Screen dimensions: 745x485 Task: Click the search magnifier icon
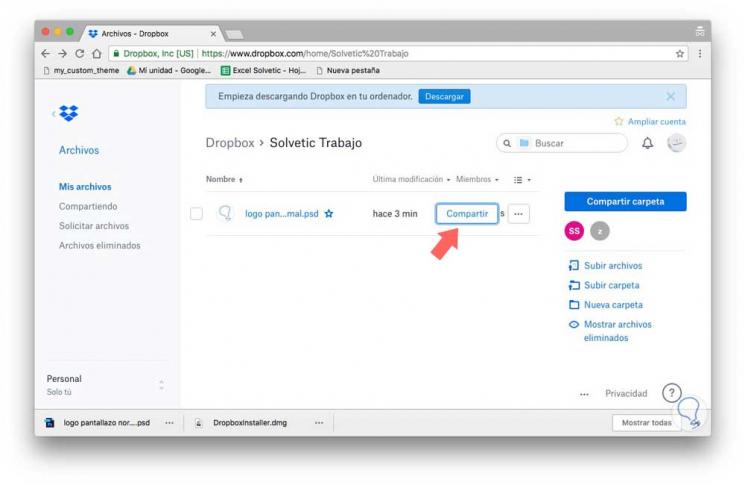click(x=507, y=143)
